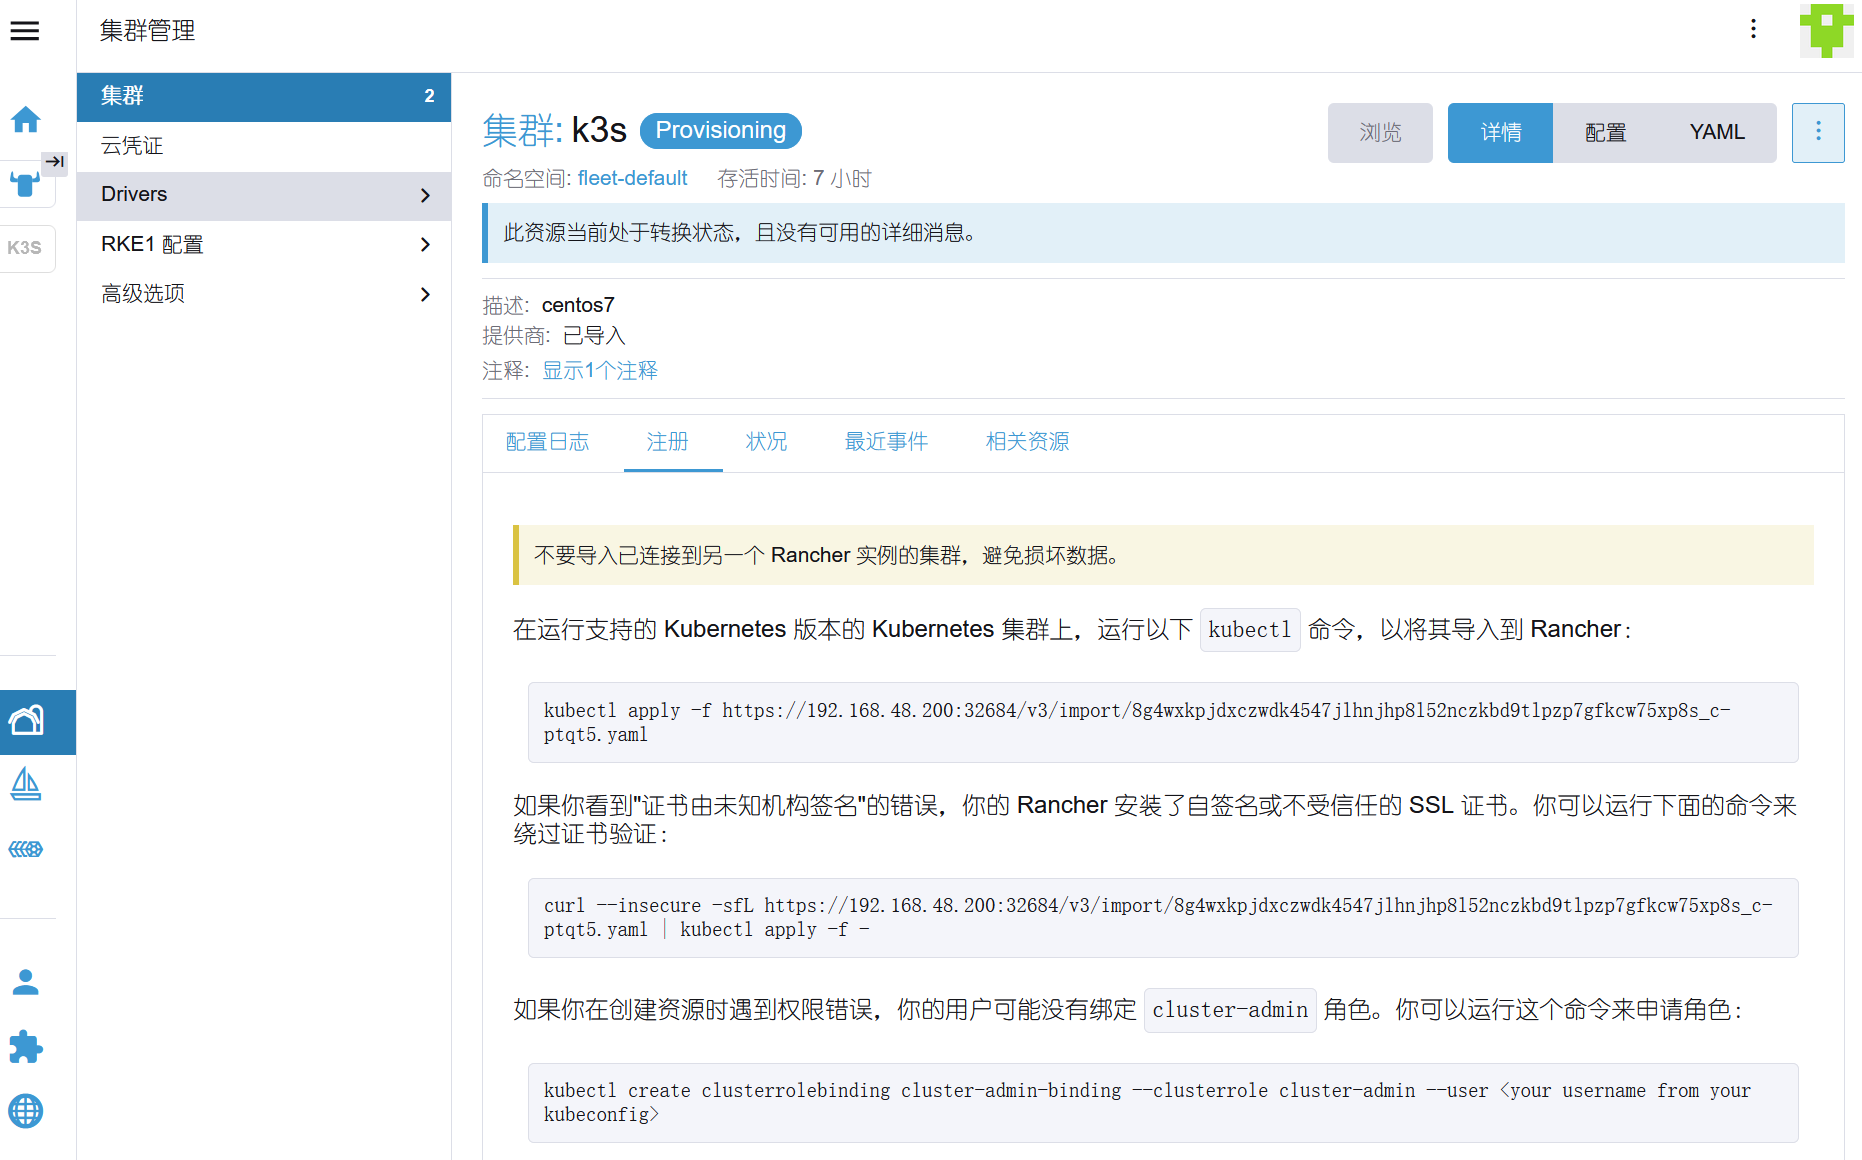The image size is (1862, 1160).
Task: Select the 配置 view button
Action: 1605,132
